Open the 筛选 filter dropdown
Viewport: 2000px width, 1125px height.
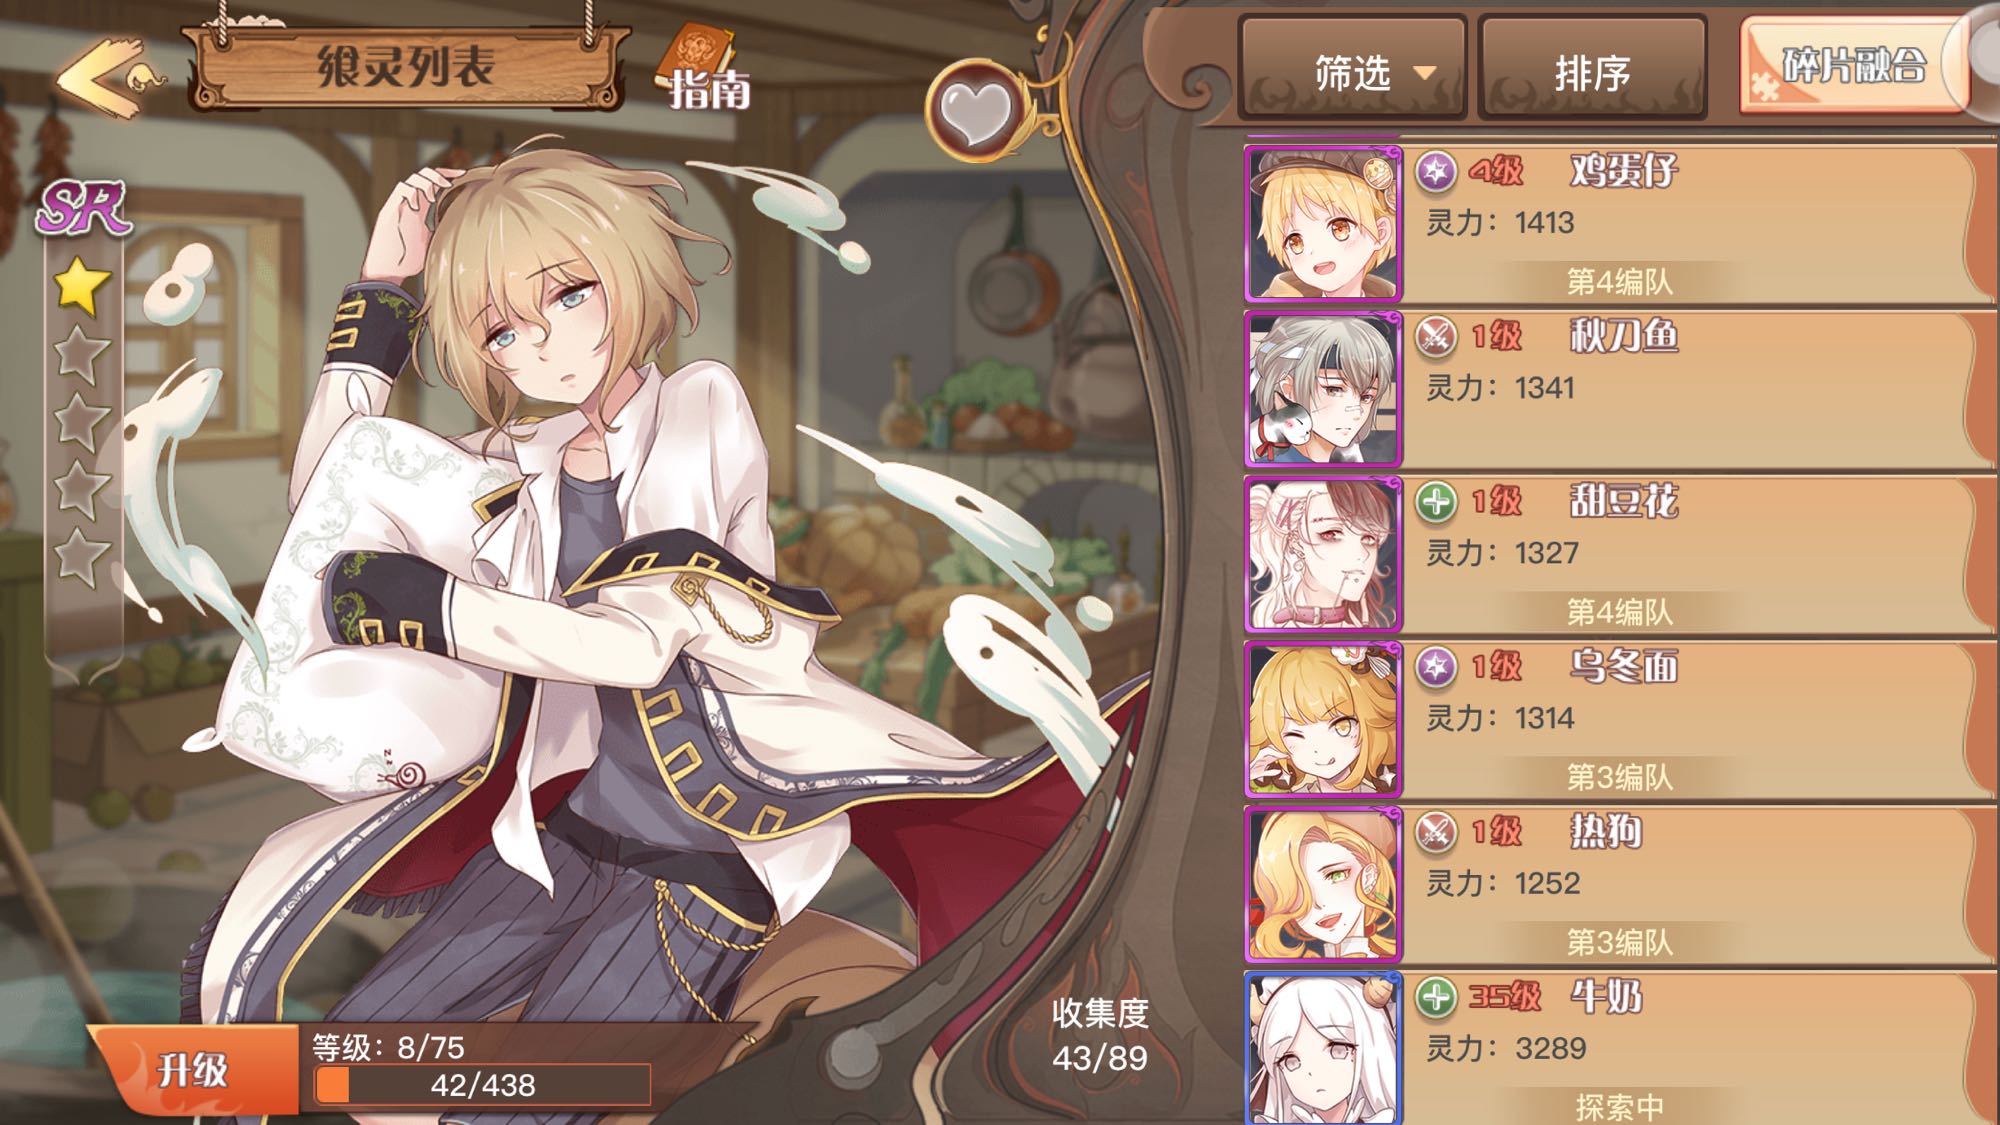pos(1352,70)
